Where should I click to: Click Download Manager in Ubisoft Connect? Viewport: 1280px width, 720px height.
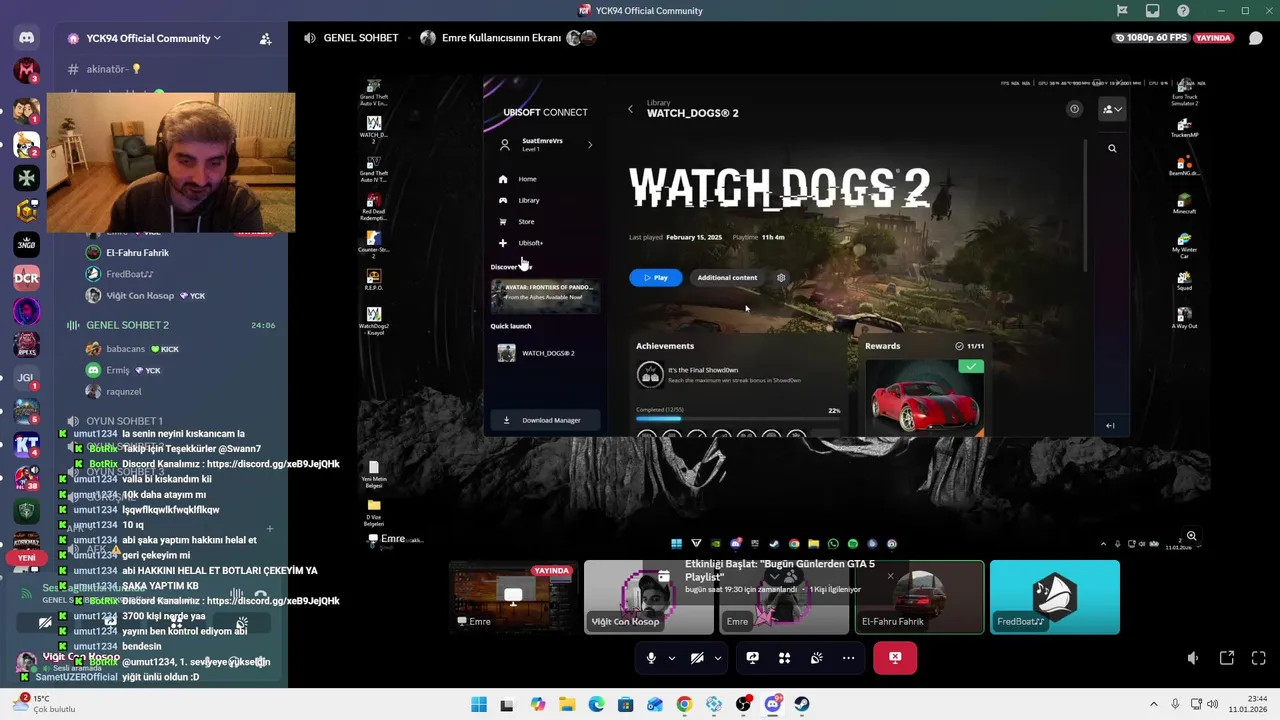(x=544, y=420)
